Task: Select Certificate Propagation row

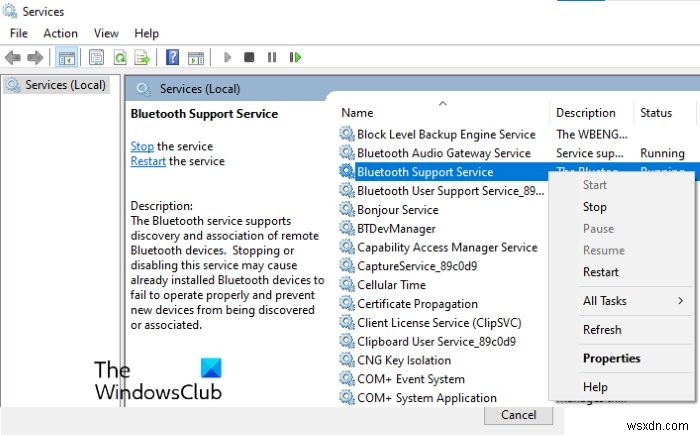Action: click(417, 304)
